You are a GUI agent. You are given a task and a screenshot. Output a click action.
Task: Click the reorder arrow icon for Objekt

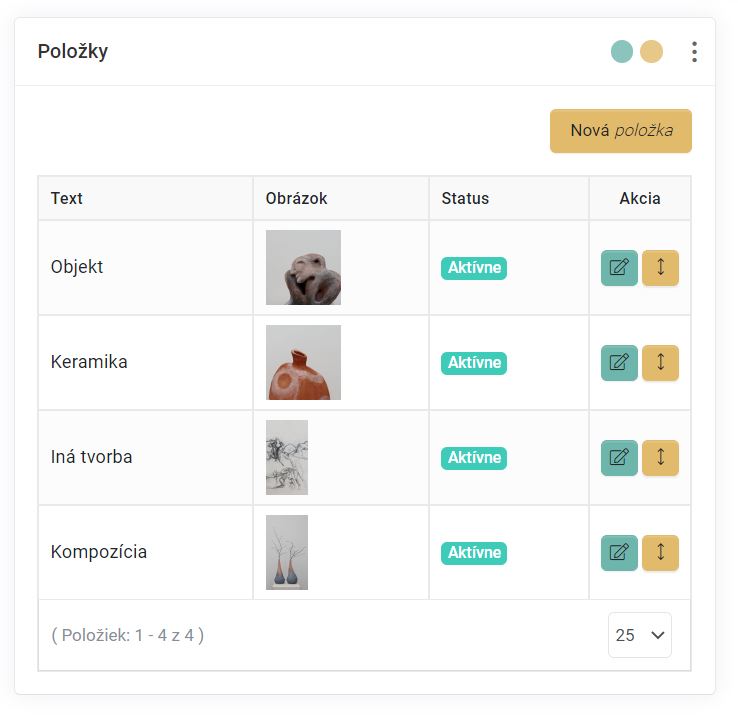click(x=660, y=268)
